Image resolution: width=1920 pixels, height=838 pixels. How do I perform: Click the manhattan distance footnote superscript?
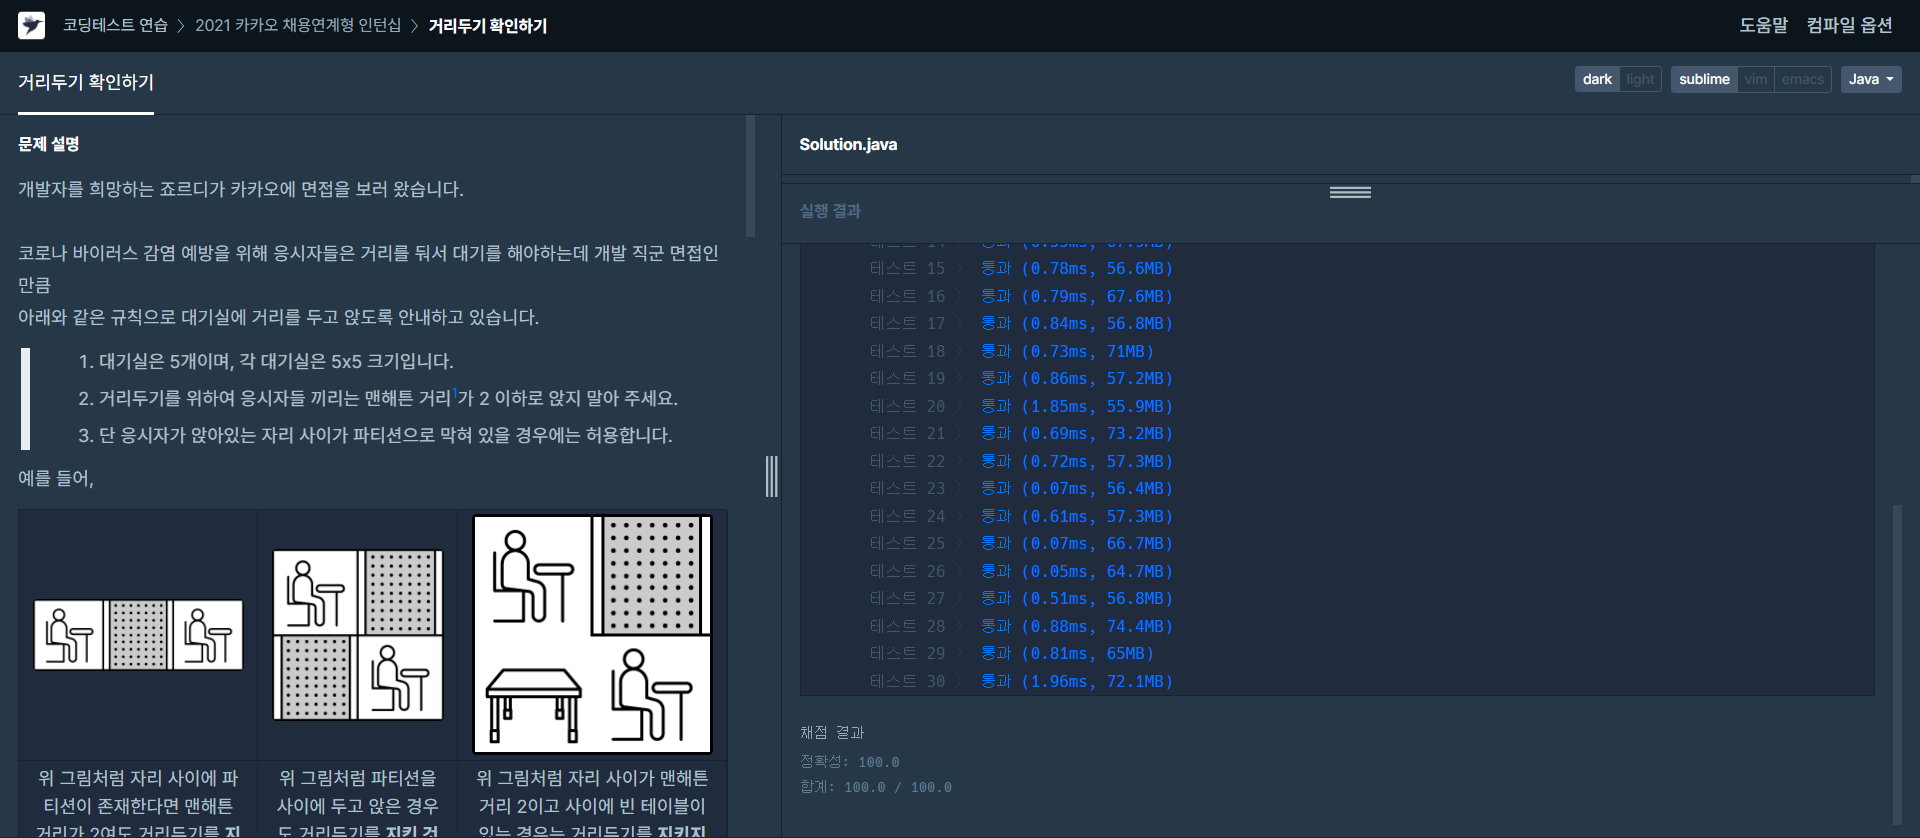pyautogui.click(x=454, y=392)
